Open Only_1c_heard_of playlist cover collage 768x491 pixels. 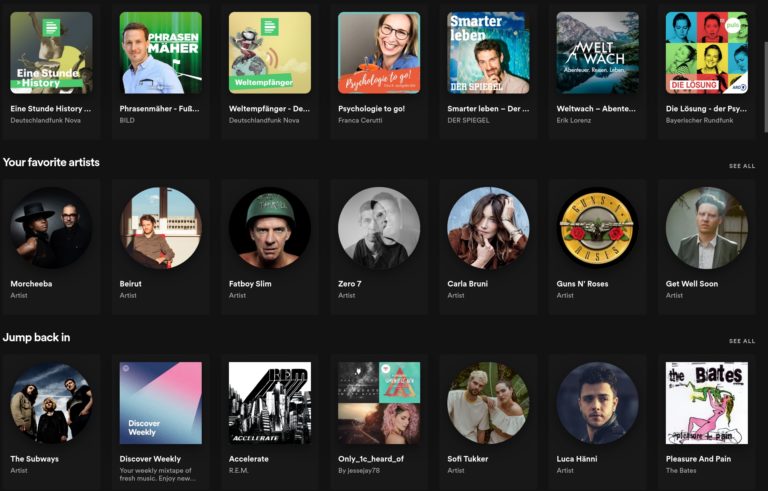[x=379, y=403]
